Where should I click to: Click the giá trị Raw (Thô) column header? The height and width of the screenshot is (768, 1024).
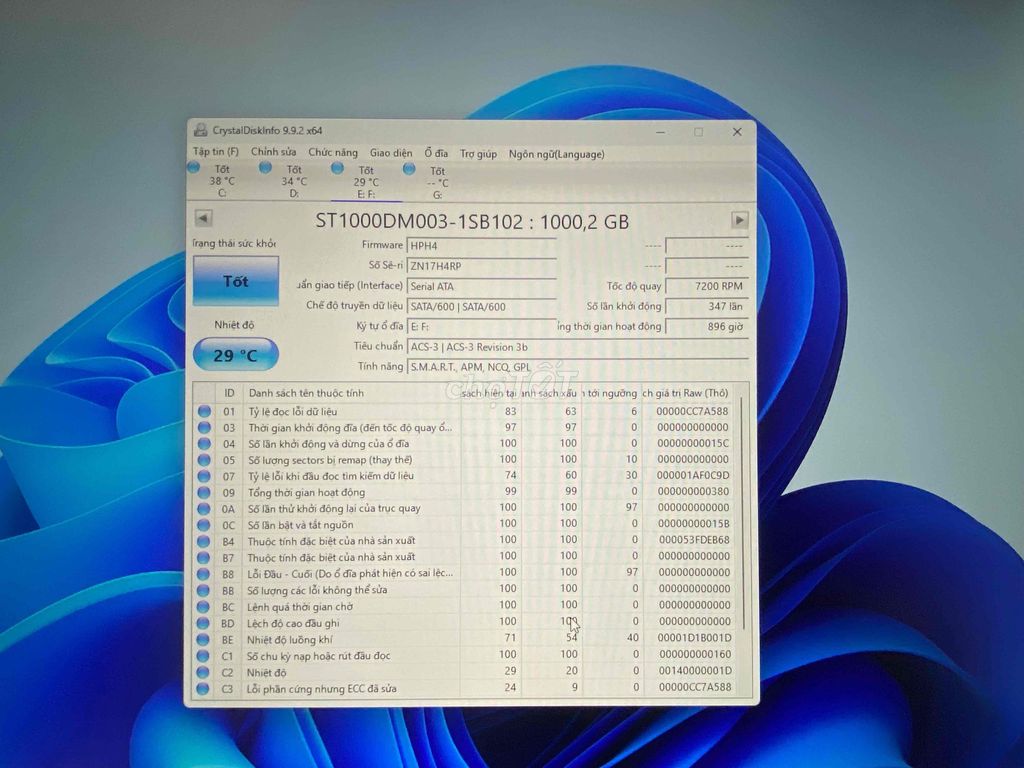coord(686,393)
